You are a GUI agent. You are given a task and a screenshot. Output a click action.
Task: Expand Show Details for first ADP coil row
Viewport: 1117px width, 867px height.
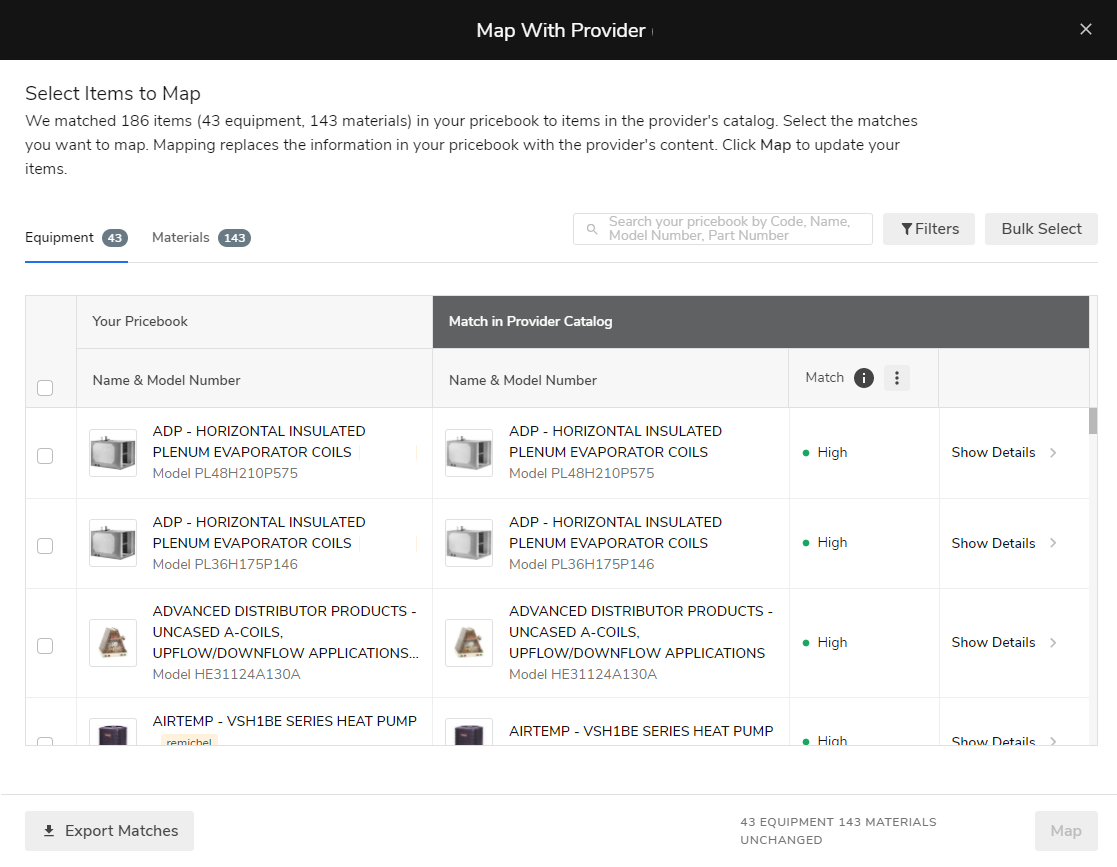click(993, 452)
